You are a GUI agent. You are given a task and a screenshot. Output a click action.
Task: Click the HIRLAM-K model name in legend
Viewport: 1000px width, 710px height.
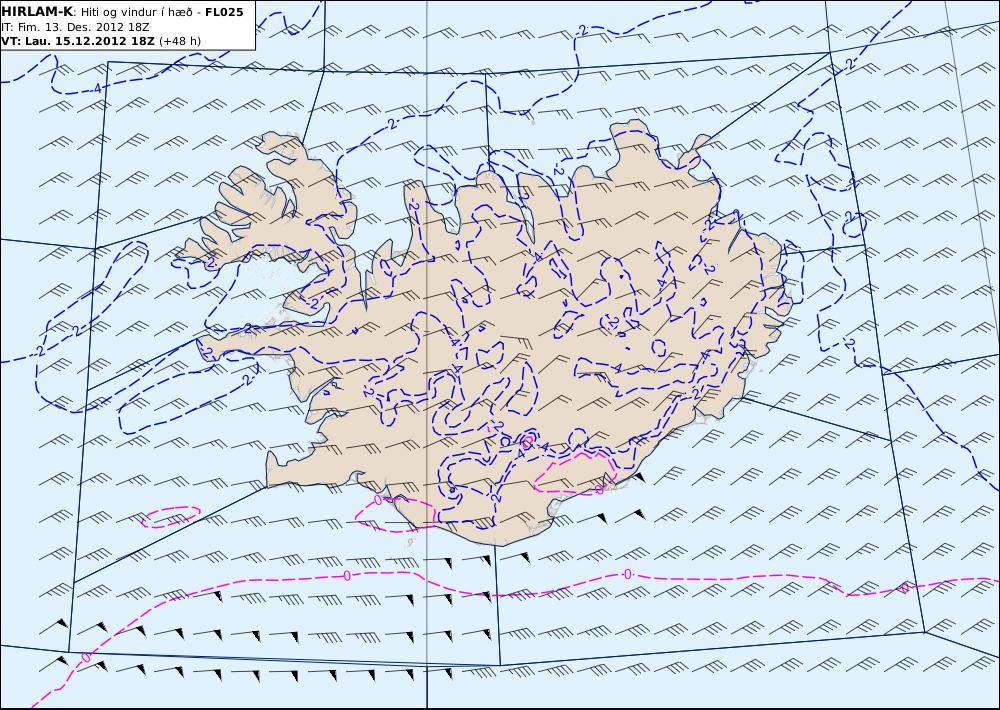(38, 12)
